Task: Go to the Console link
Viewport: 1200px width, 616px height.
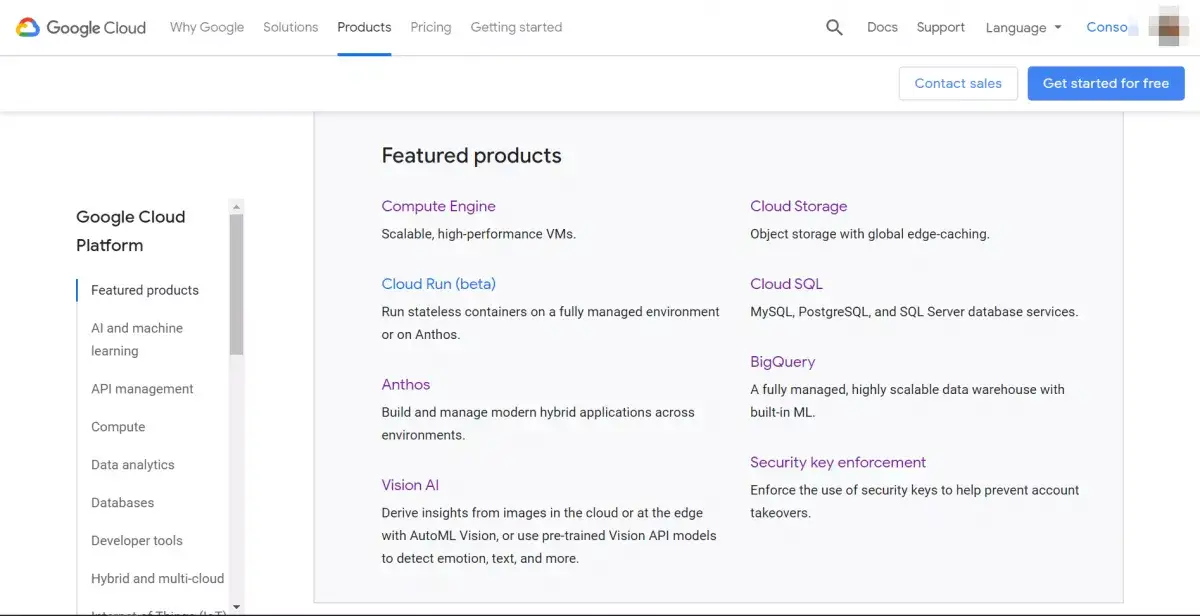Action: (1111, 27)
